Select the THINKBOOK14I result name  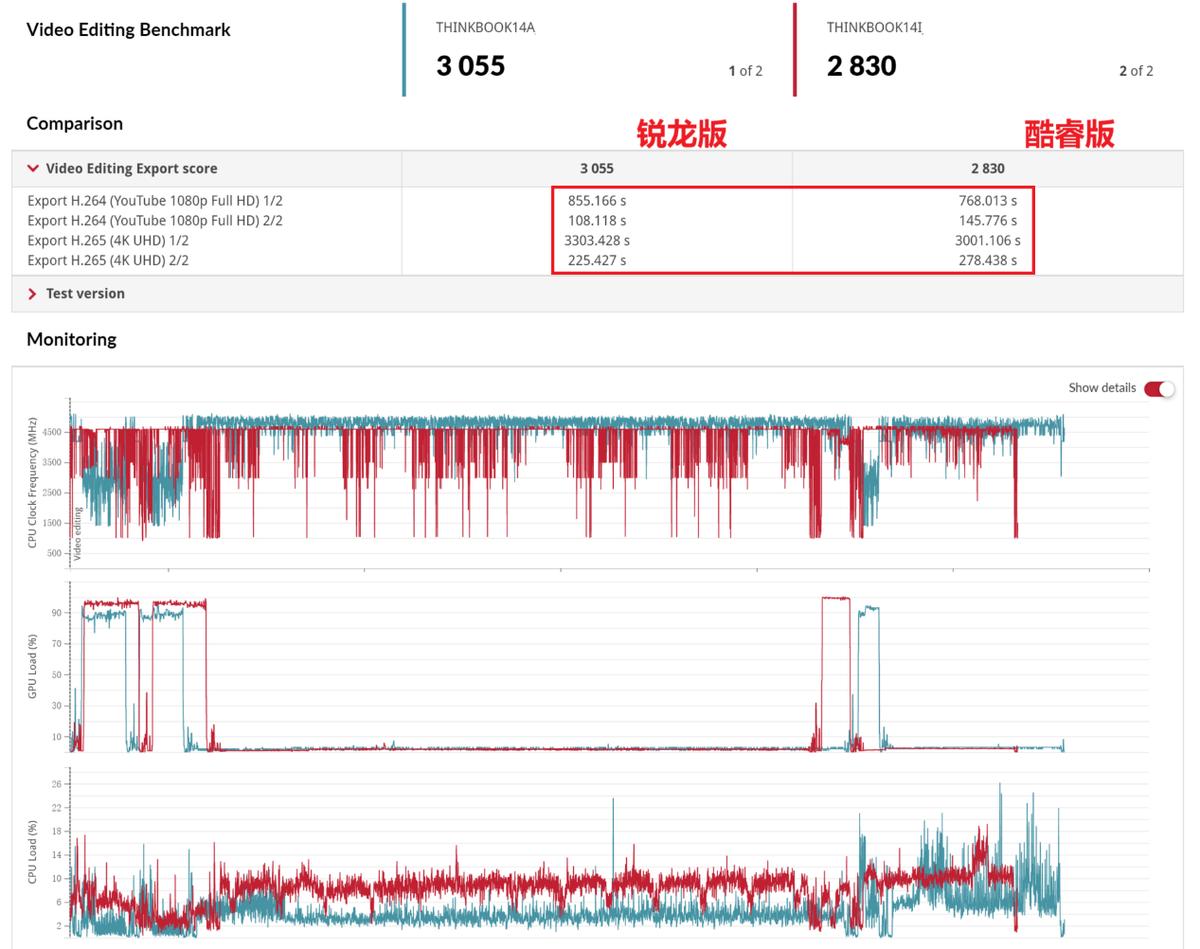[x=874, y=28]
